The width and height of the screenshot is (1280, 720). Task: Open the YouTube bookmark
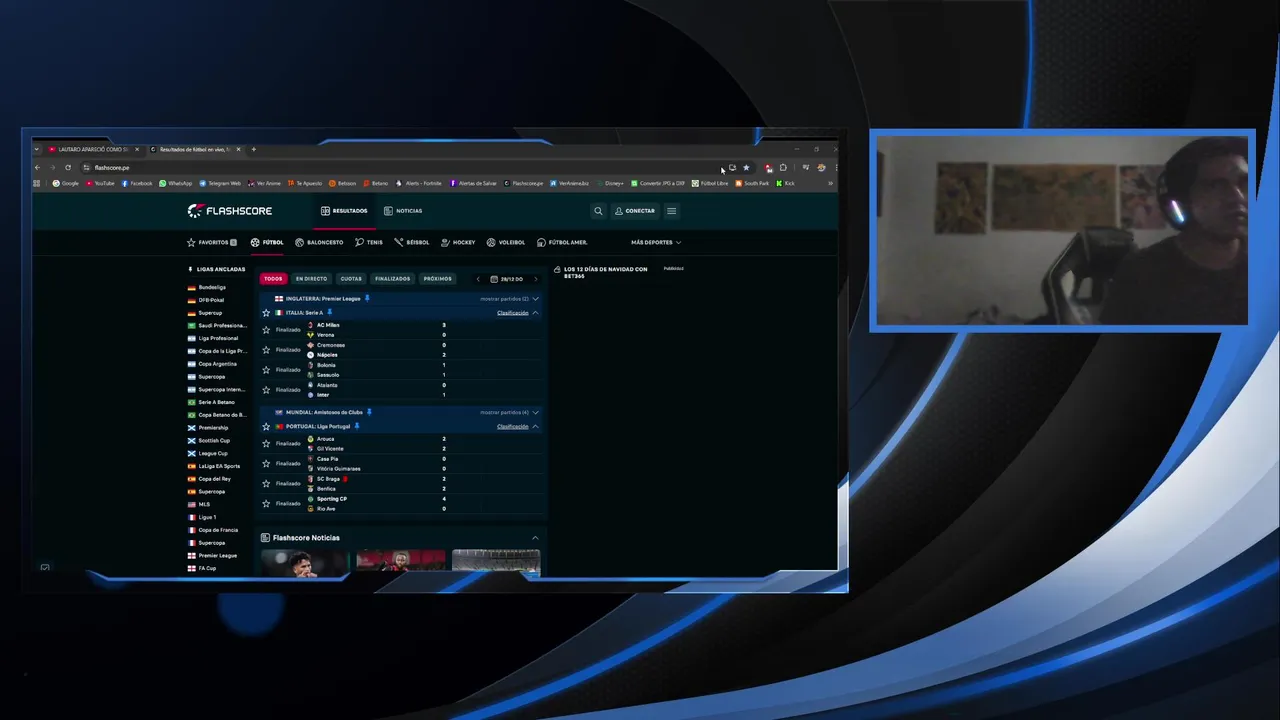coord(100,183)
